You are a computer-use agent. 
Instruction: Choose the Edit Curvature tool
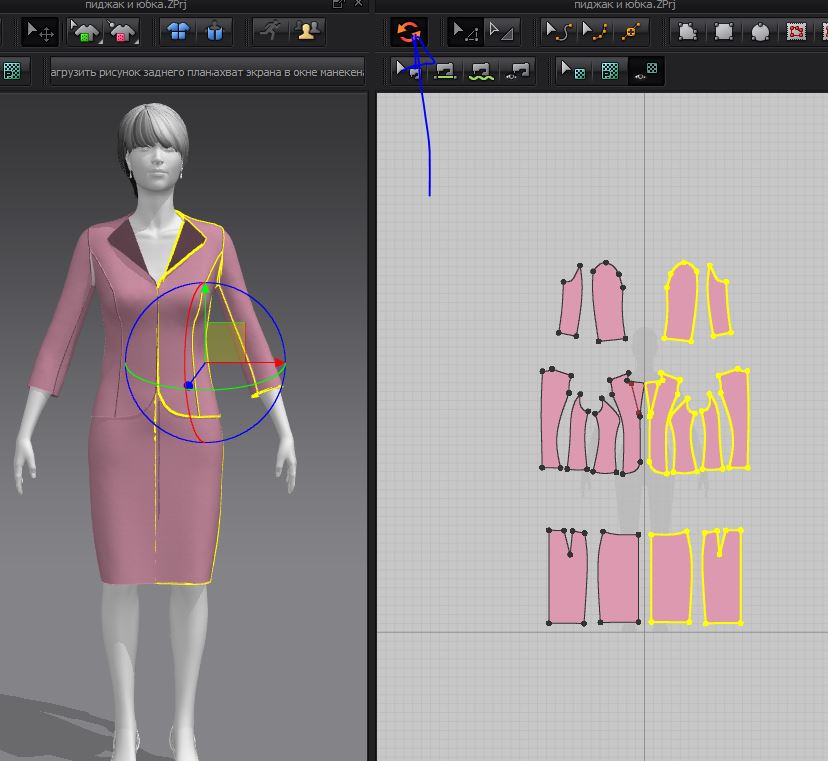(x=558, y=32)
